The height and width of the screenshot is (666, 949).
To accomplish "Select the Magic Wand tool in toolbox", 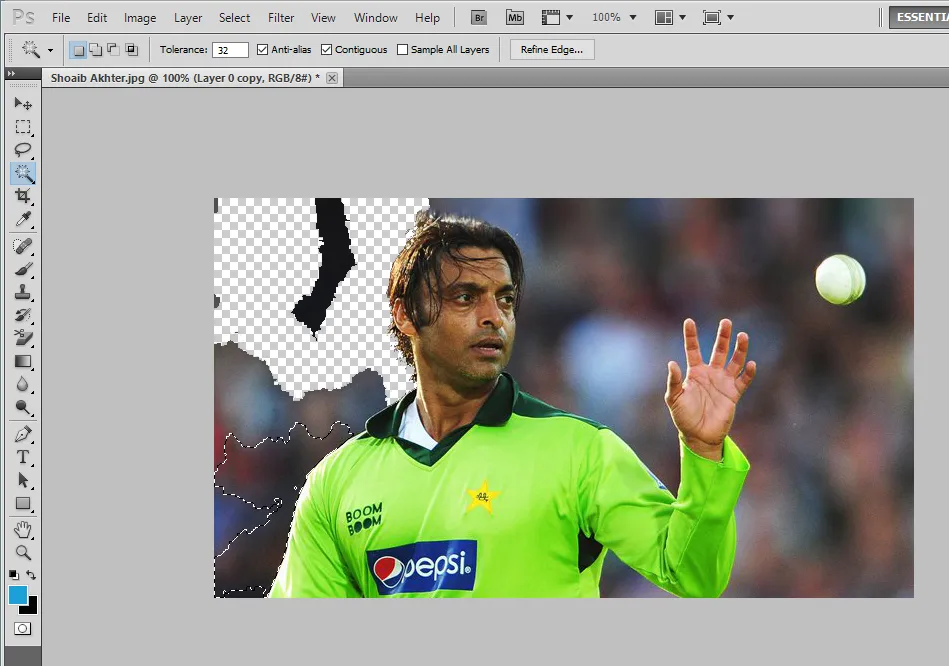I will click(23, 173).
